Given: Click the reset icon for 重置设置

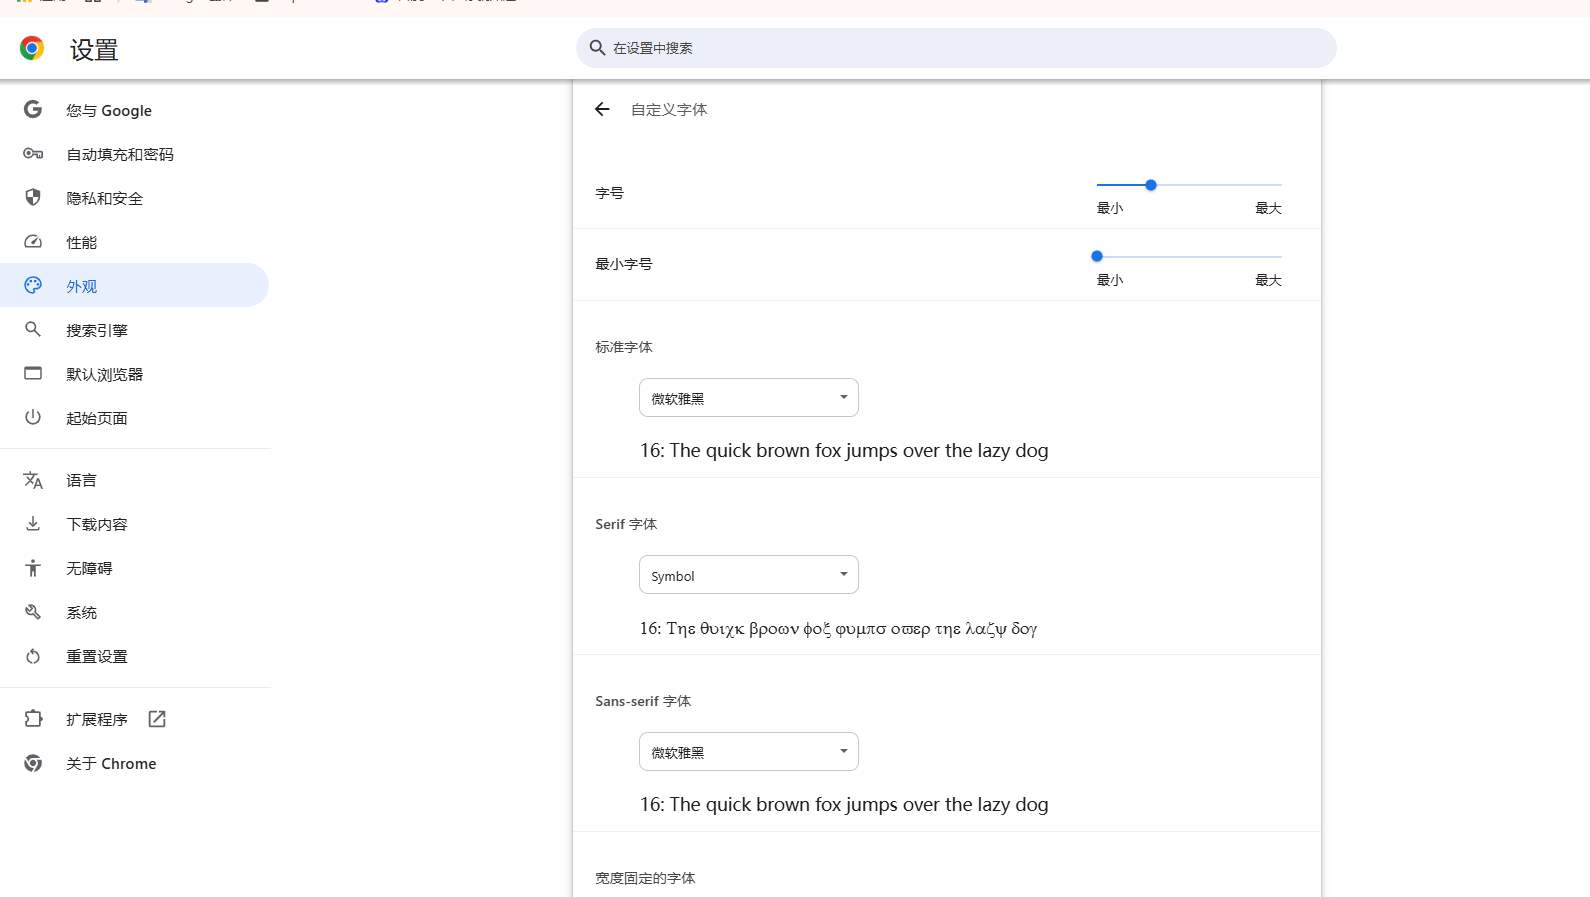Looking at the screenshot, I should point(33,656).
